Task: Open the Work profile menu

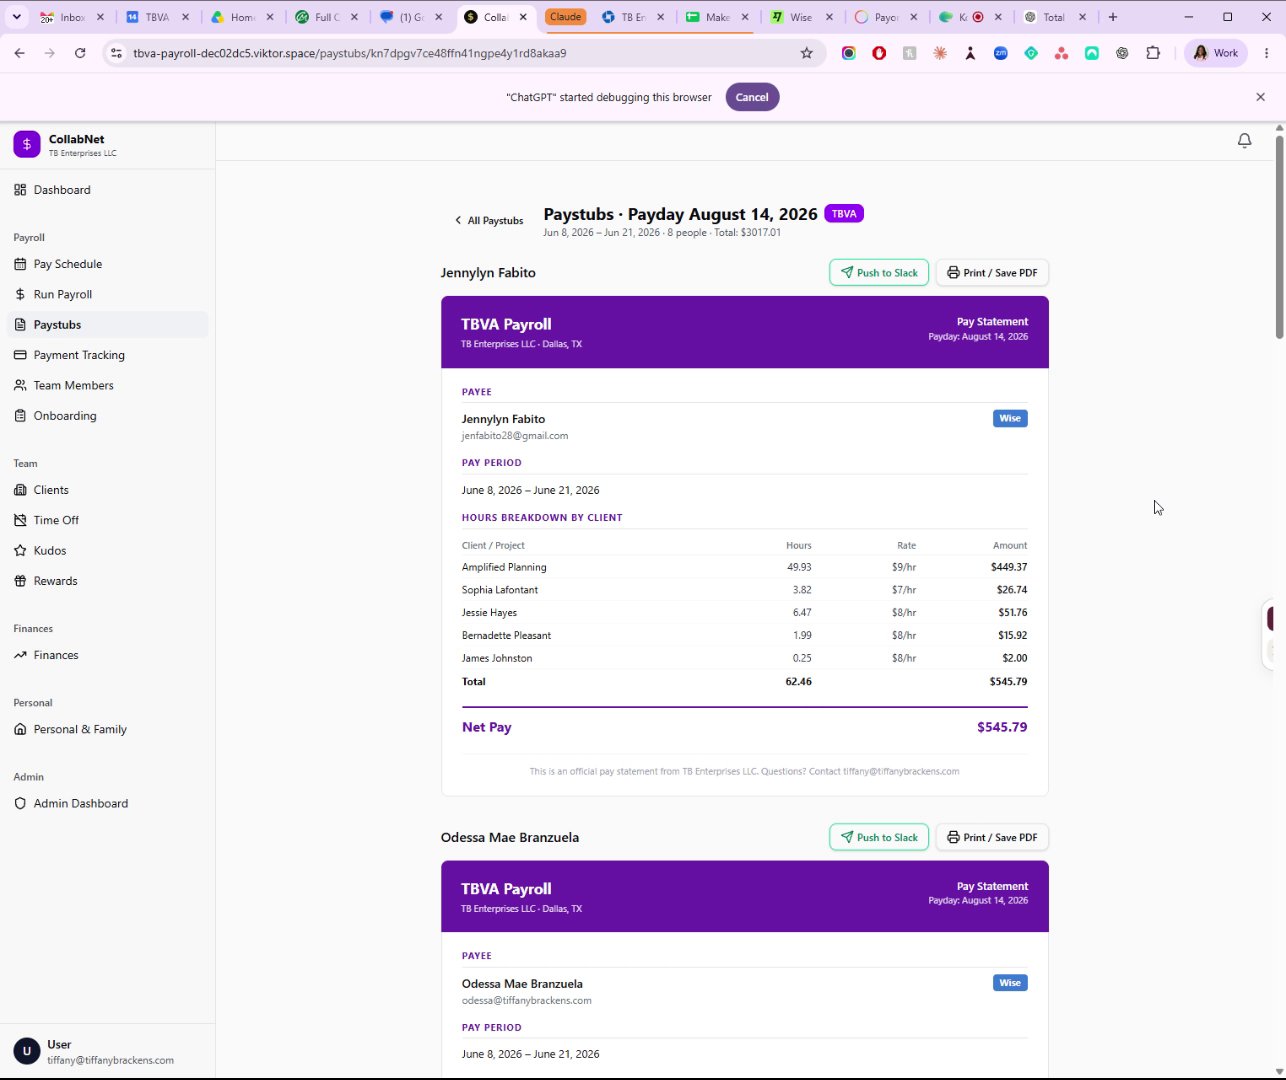Action: click(1216, 53)
